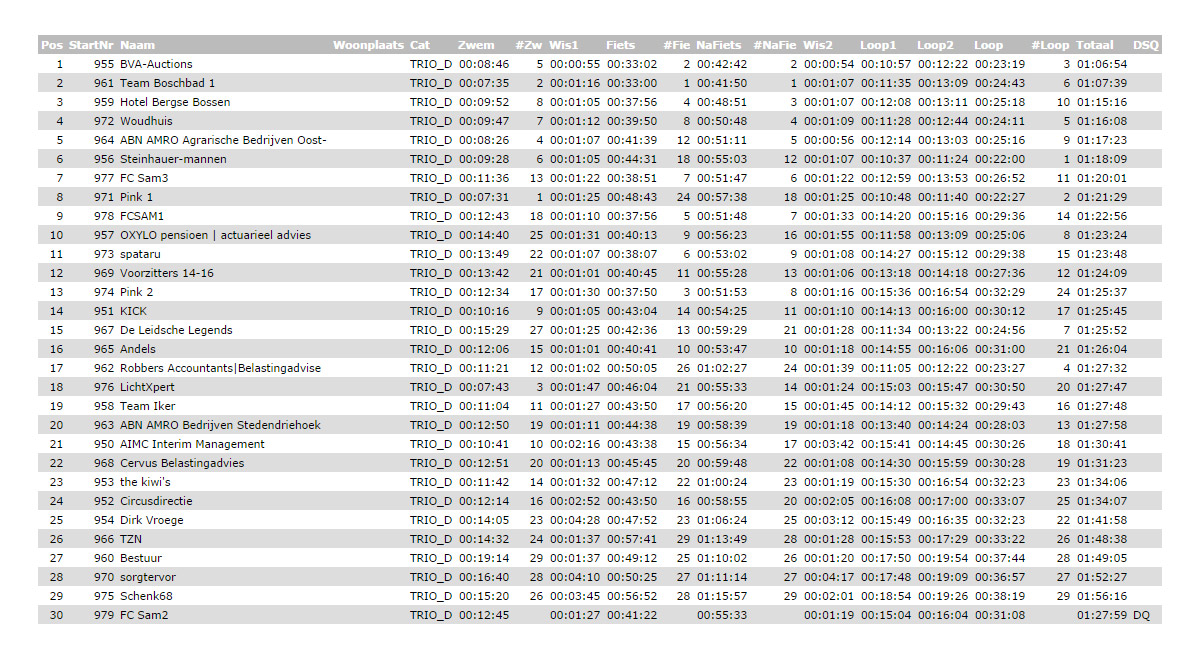Select Robbers Accountants|Belastingadvise

220,368
